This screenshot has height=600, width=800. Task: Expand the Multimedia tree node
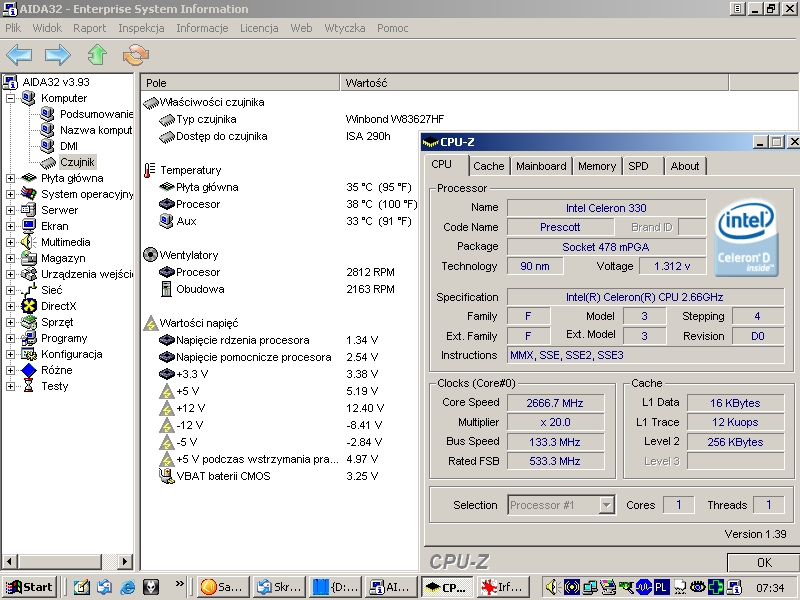[11, 242]
